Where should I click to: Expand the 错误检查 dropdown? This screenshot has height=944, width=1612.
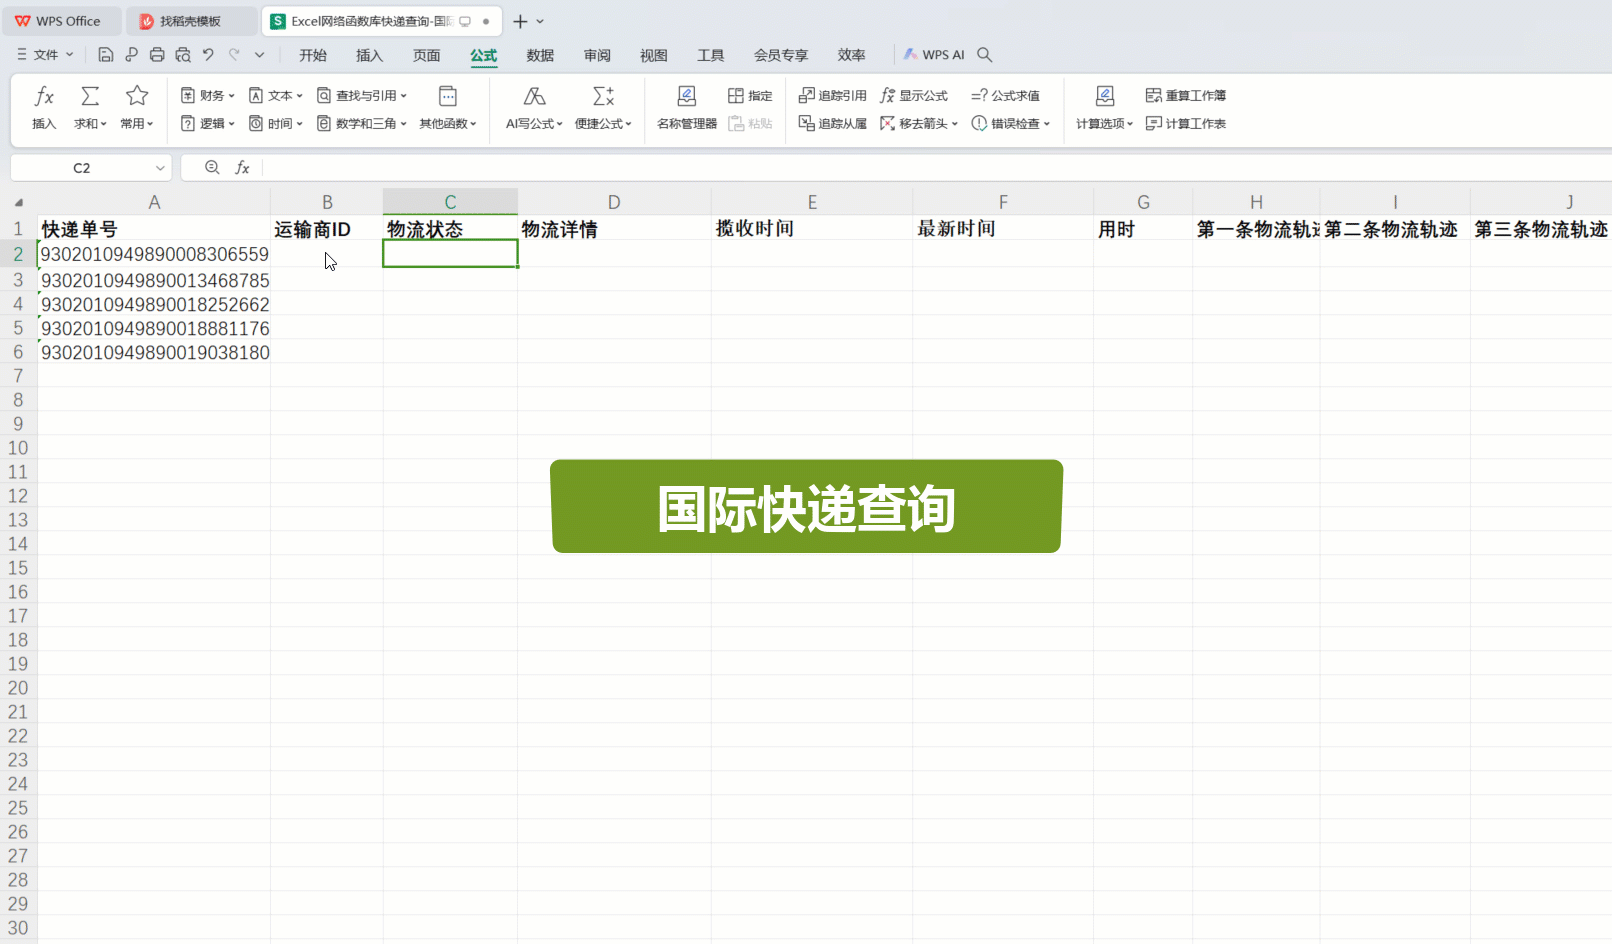pos(1047,124)
